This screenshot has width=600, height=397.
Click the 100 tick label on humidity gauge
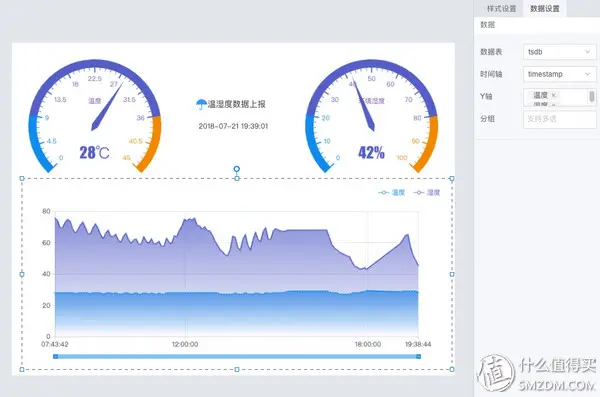point(402,158)
